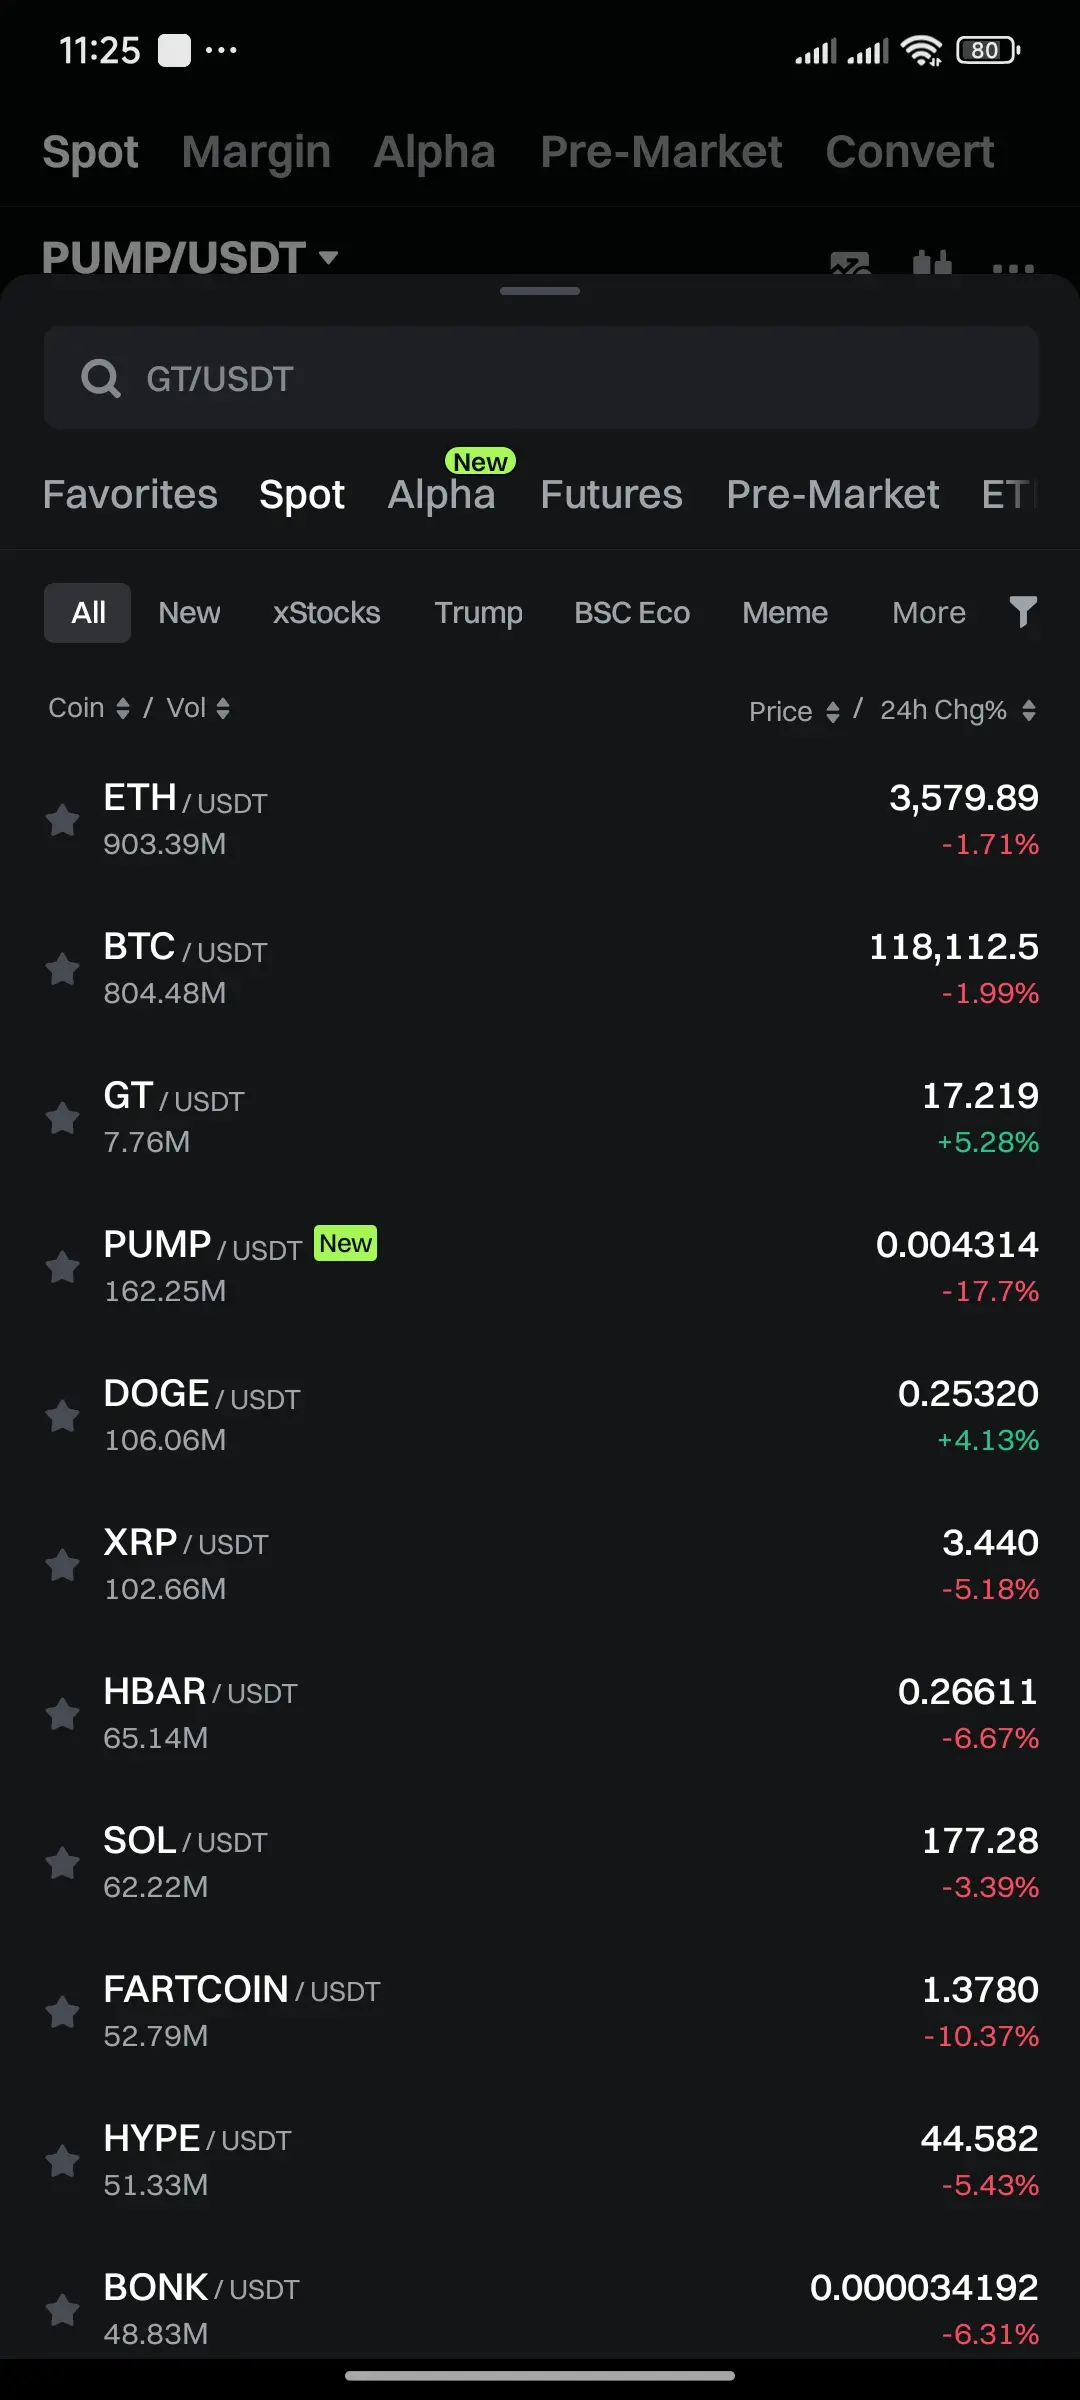
Task: Toggle the GT/USDT favorite star
Action: point(62,1118)
